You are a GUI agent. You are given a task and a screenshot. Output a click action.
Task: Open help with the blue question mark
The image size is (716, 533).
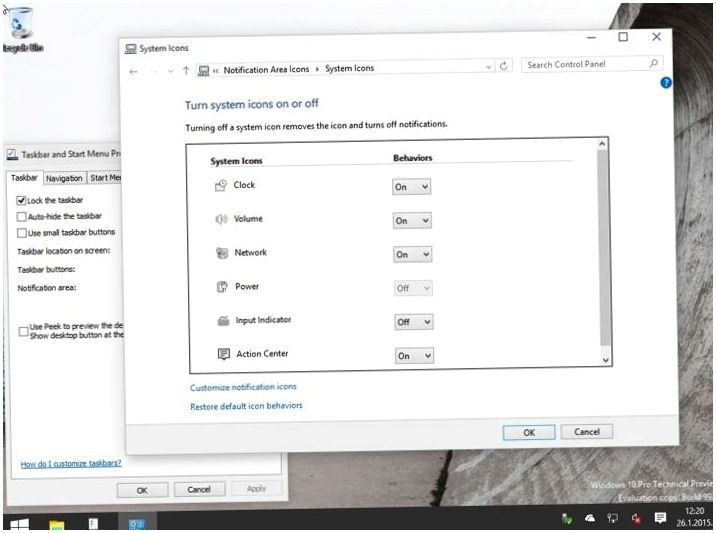(x=666, y=83)
